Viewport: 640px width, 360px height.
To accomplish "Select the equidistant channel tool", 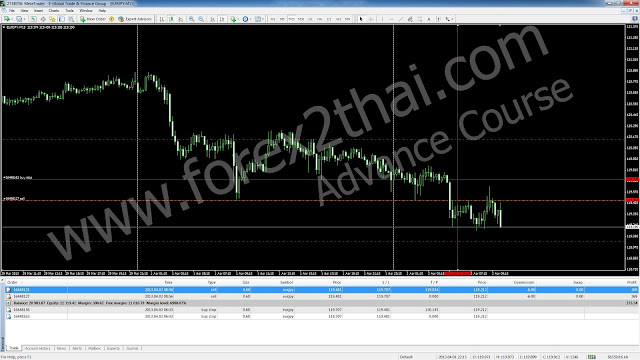I will 410,19.
